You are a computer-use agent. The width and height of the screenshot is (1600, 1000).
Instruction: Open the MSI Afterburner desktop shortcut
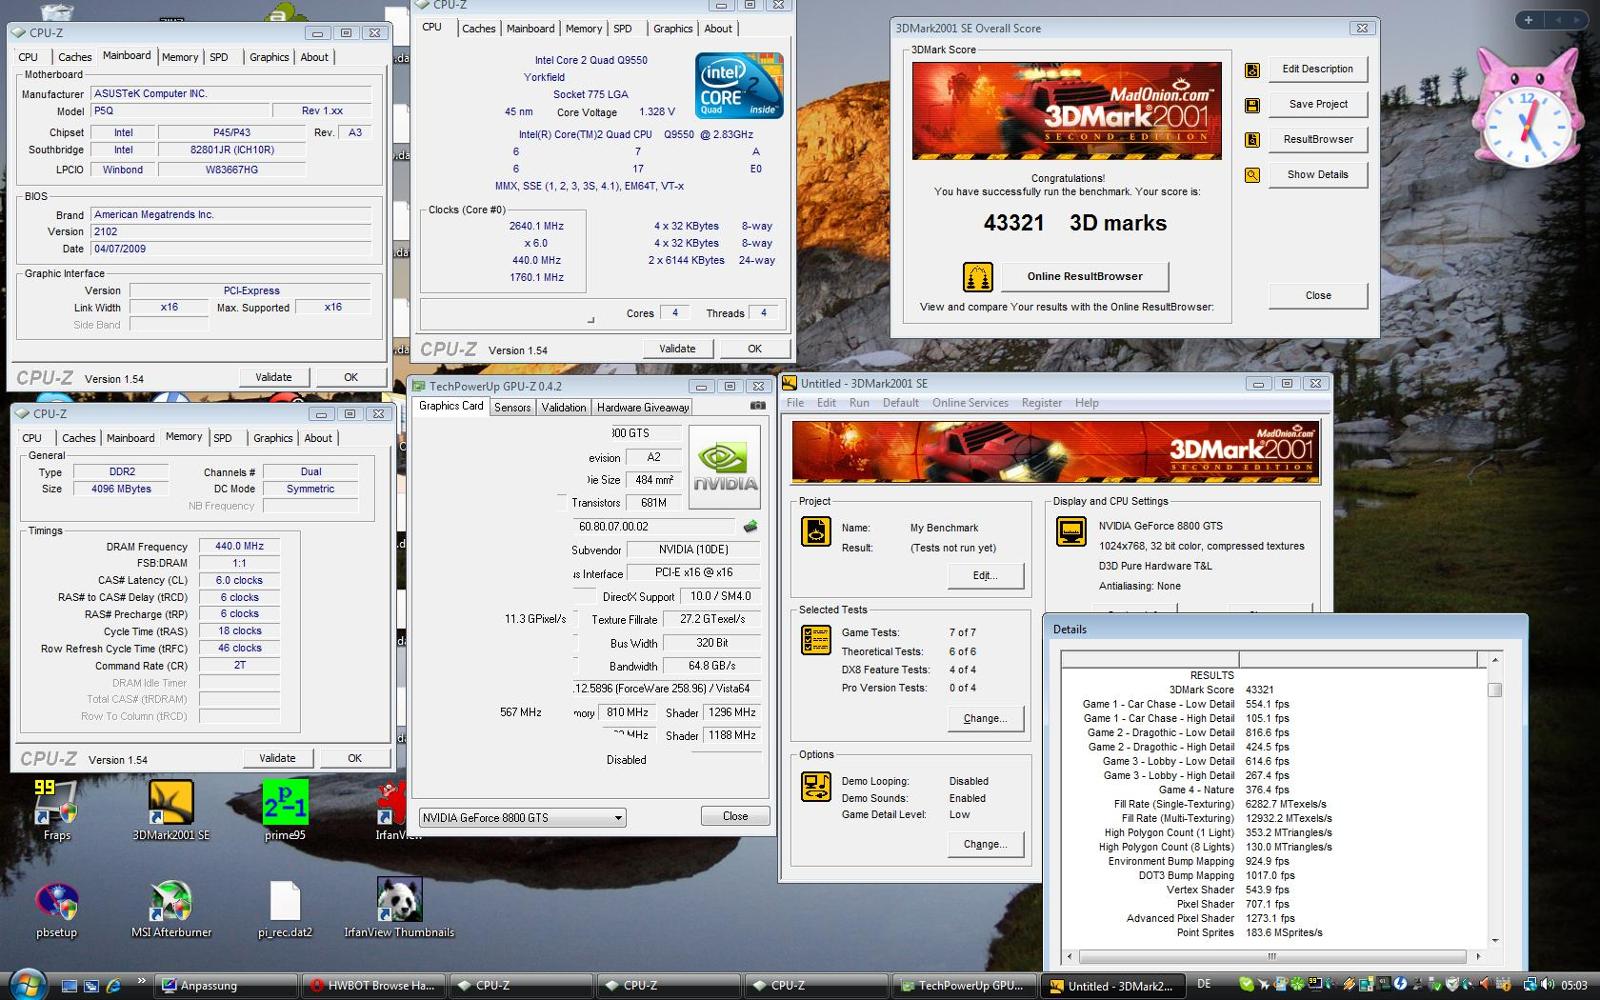click(x=171, y=908)
